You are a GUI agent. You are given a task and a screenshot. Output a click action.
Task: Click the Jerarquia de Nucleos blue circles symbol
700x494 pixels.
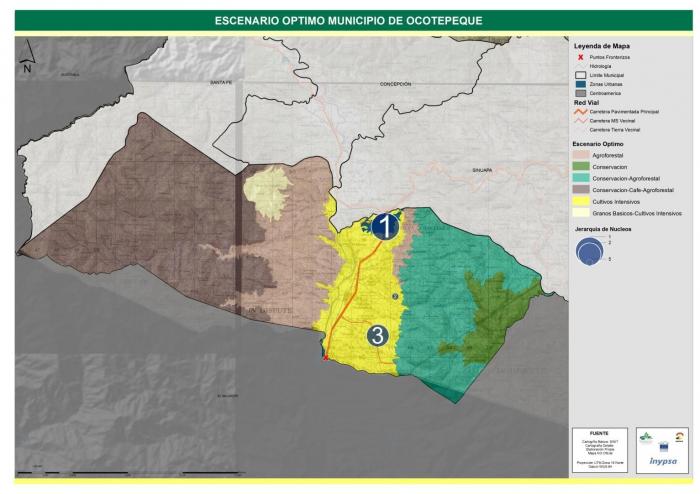(588, 252)
